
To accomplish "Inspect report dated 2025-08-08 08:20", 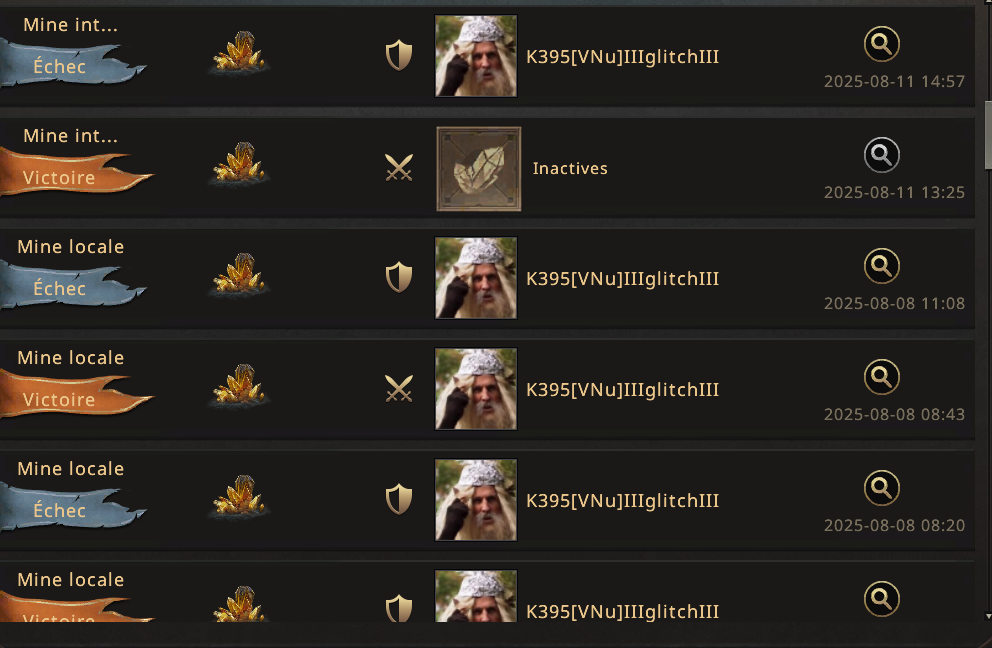I will click(x=881, y=488).
